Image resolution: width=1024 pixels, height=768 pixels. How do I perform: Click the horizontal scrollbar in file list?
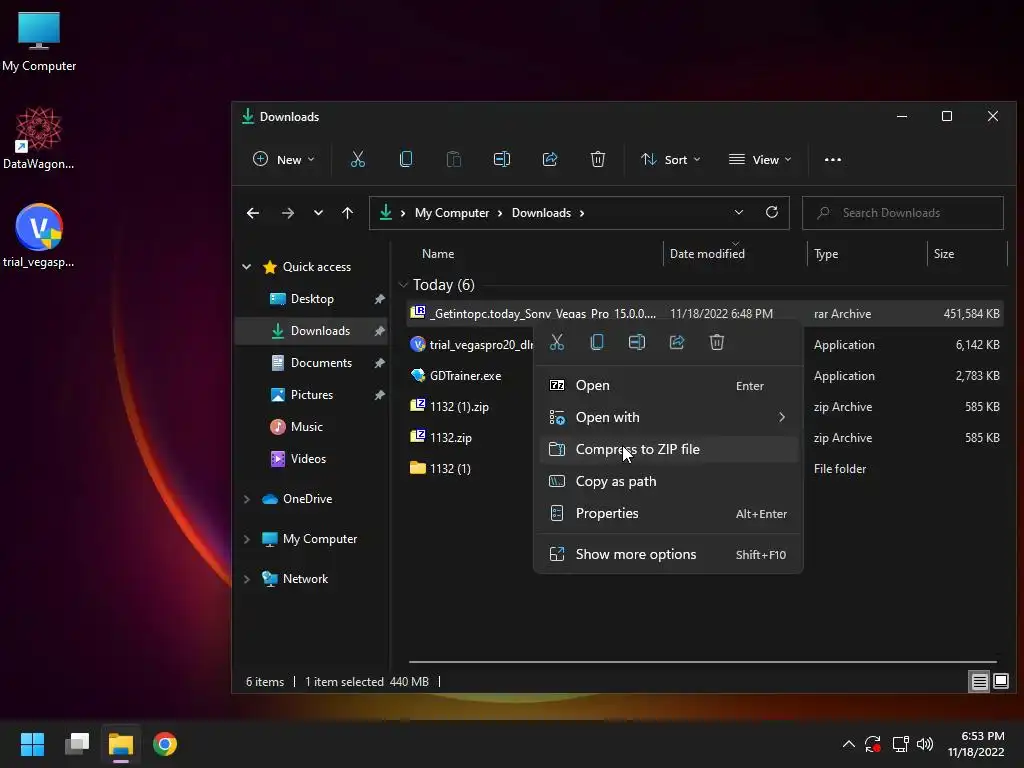point(703,662)
